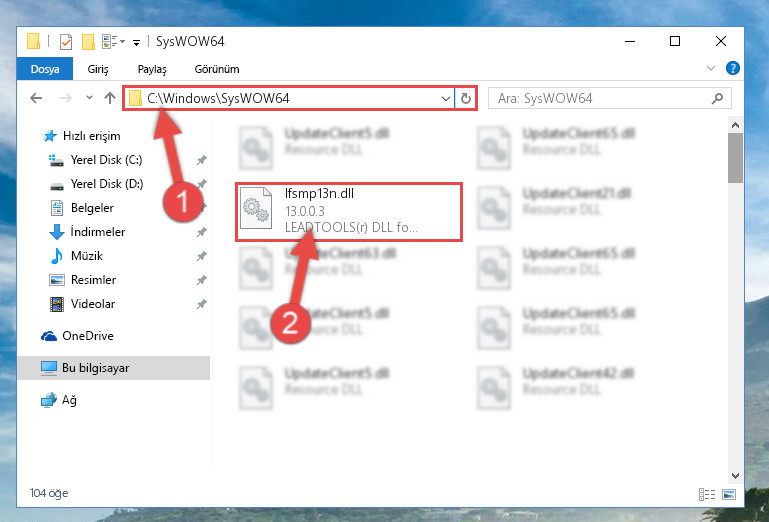This screenshot has width=769, height=522.
Task: Switch to the details view layout
Action: coord(707,494)
